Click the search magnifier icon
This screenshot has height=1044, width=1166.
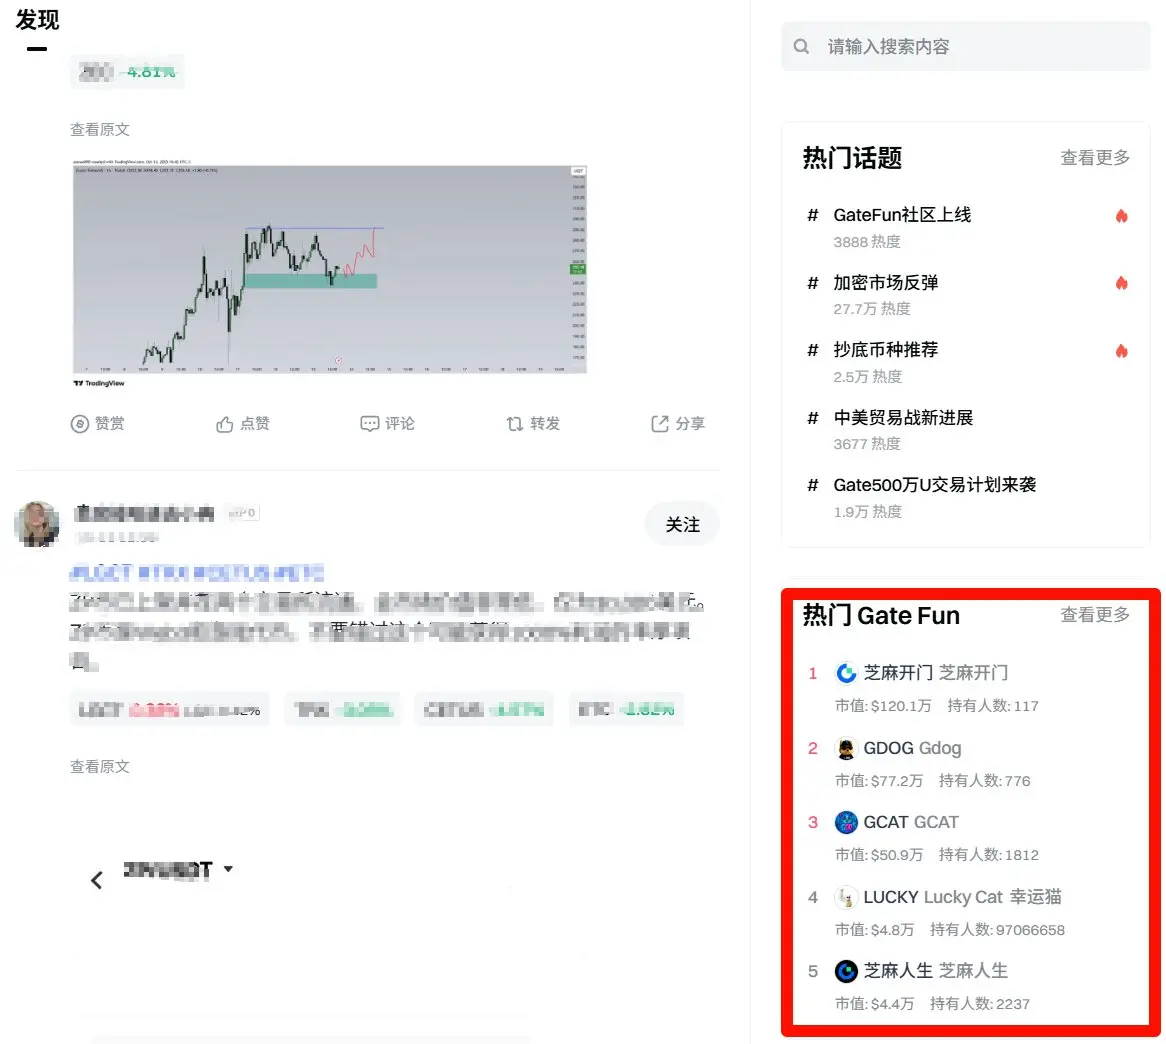(x=801, y=47)
